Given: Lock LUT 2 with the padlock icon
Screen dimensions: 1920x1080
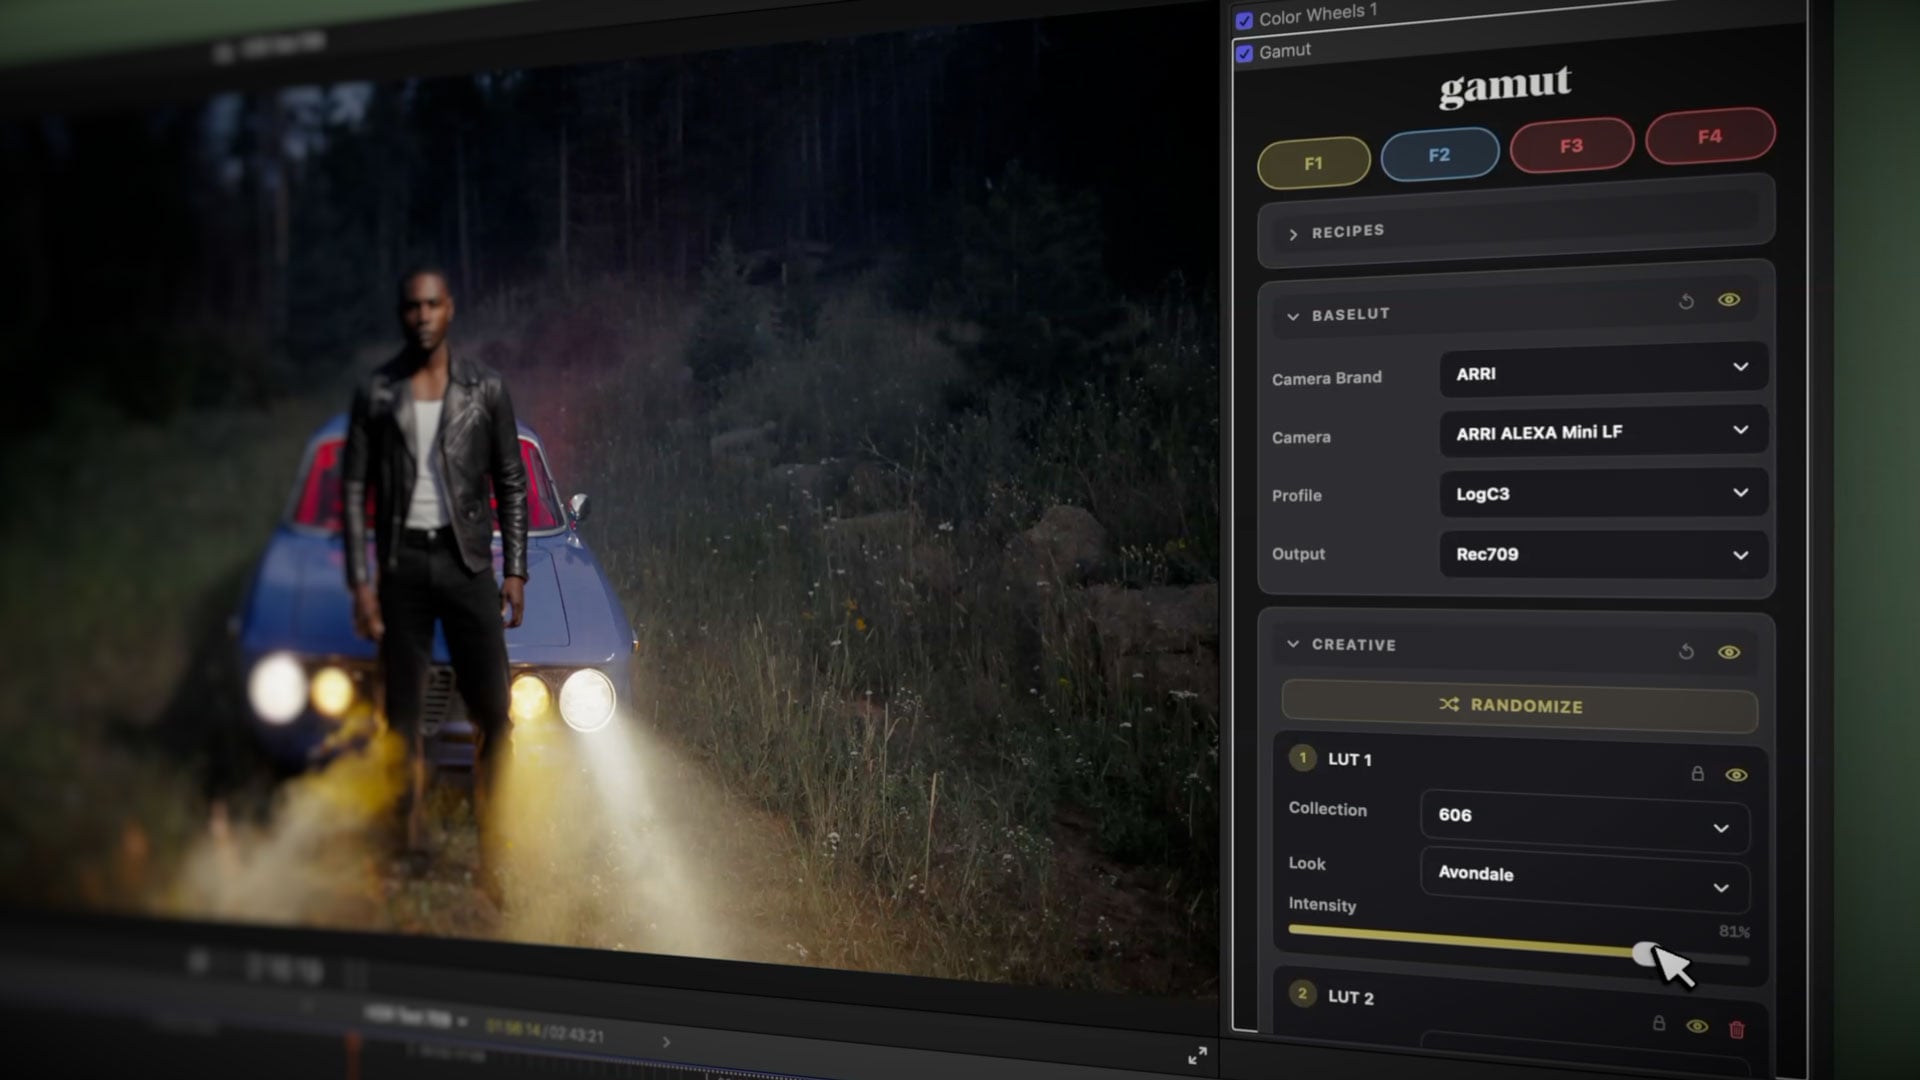Looking at the screenshot, I should pyautogui.click(x=1659, y=1023).
